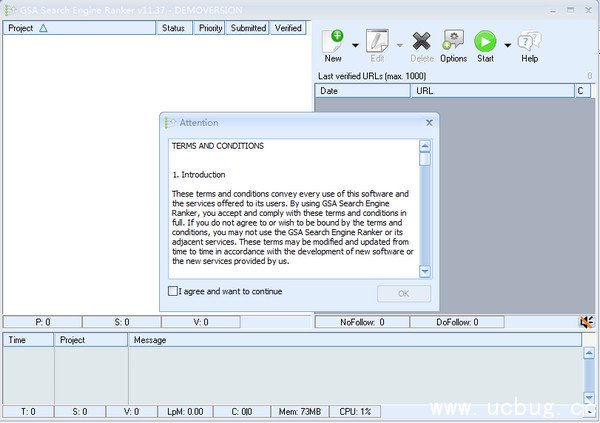Open the Edit dropdown arrow

400,44
